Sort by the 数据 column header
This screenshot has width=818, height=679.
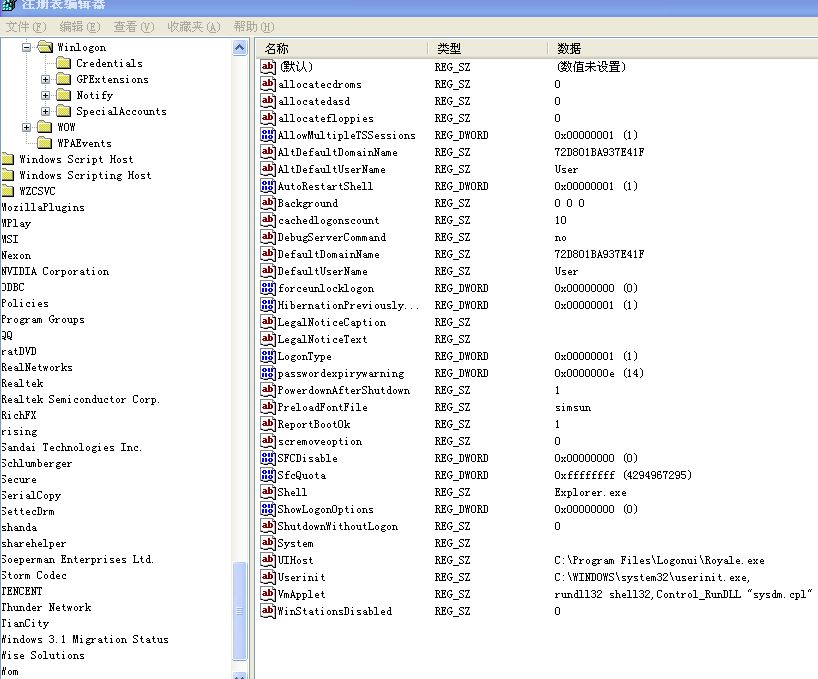(x=682, y=48)
